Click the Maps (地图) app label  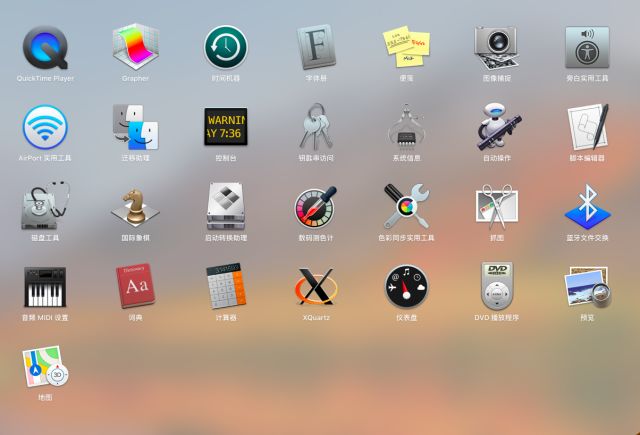(x=45, y=397)
